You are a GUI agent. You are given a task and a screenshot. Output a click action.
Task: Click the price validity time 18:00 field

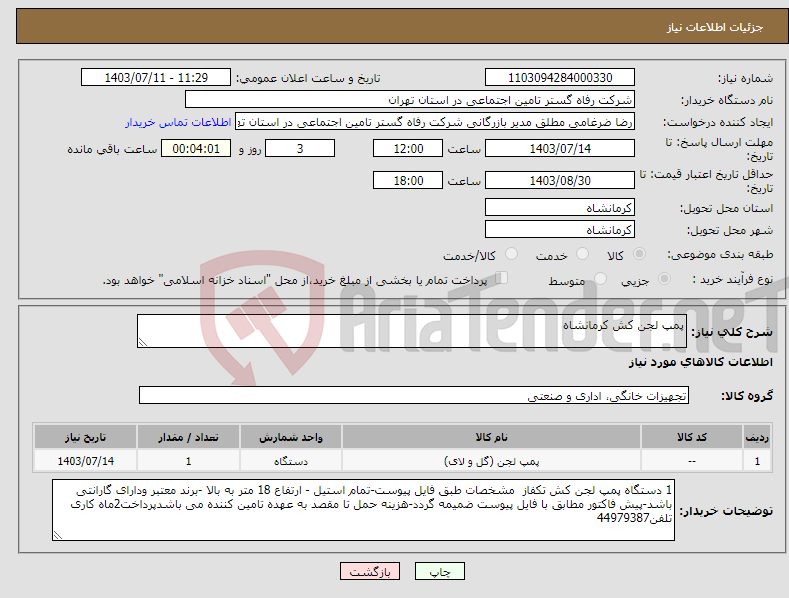pos(408,180)
